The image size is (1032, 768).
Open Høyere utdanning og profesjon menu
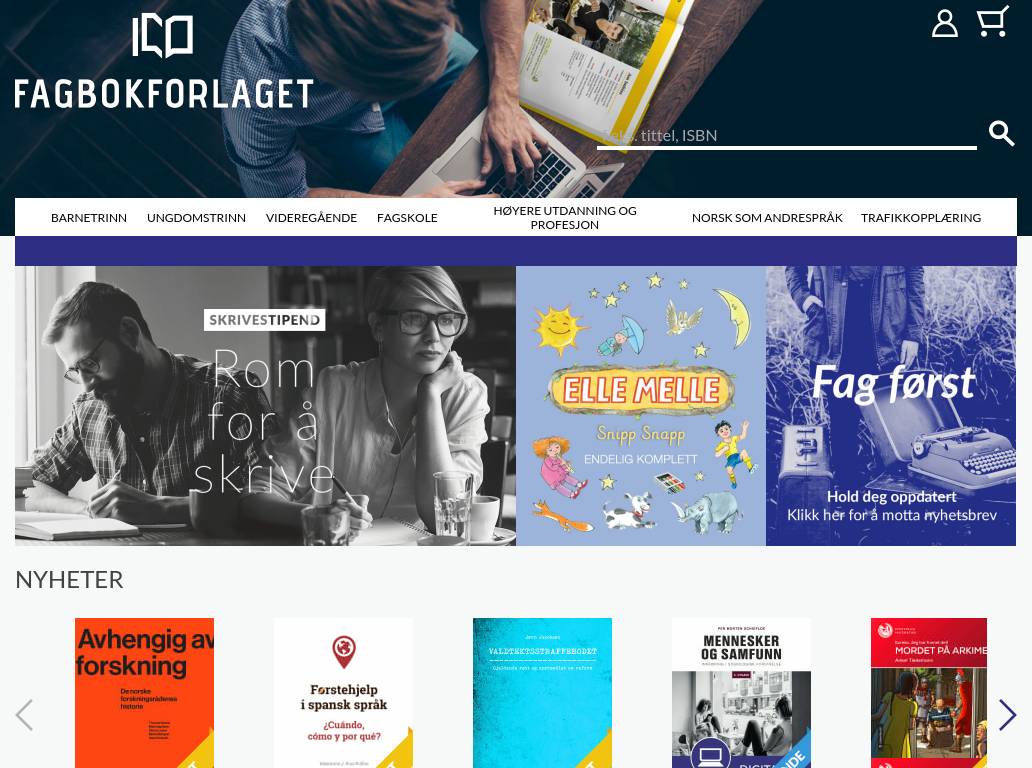565,218
